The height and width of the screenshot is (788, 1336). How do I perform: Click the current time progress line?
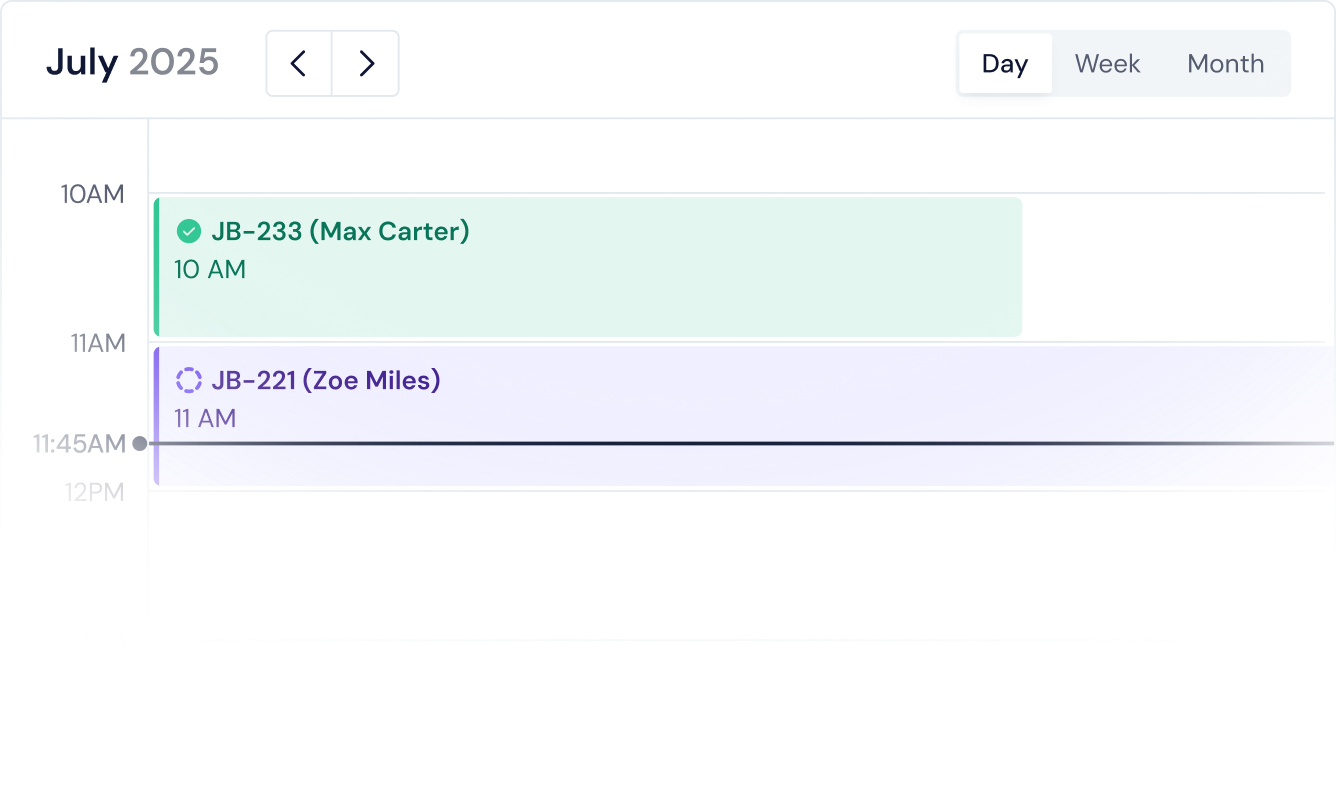(700, 441)
